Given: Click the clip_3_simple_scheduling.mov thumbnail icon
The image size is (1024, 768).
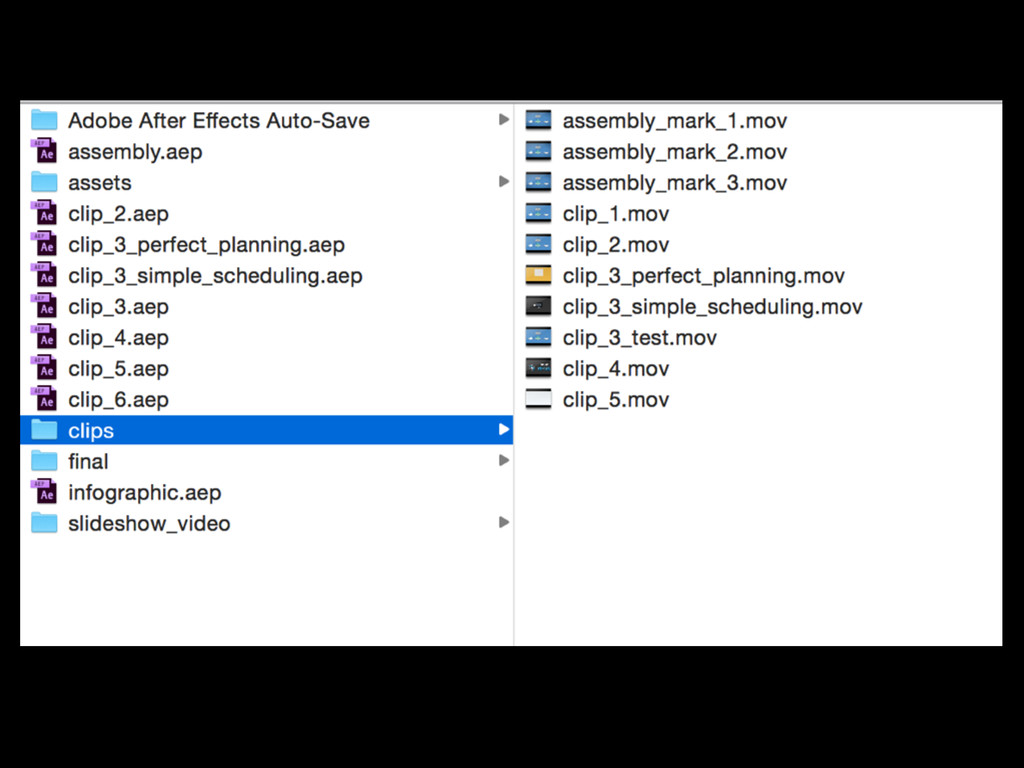Looking at the screenshot, I should 538,307.
